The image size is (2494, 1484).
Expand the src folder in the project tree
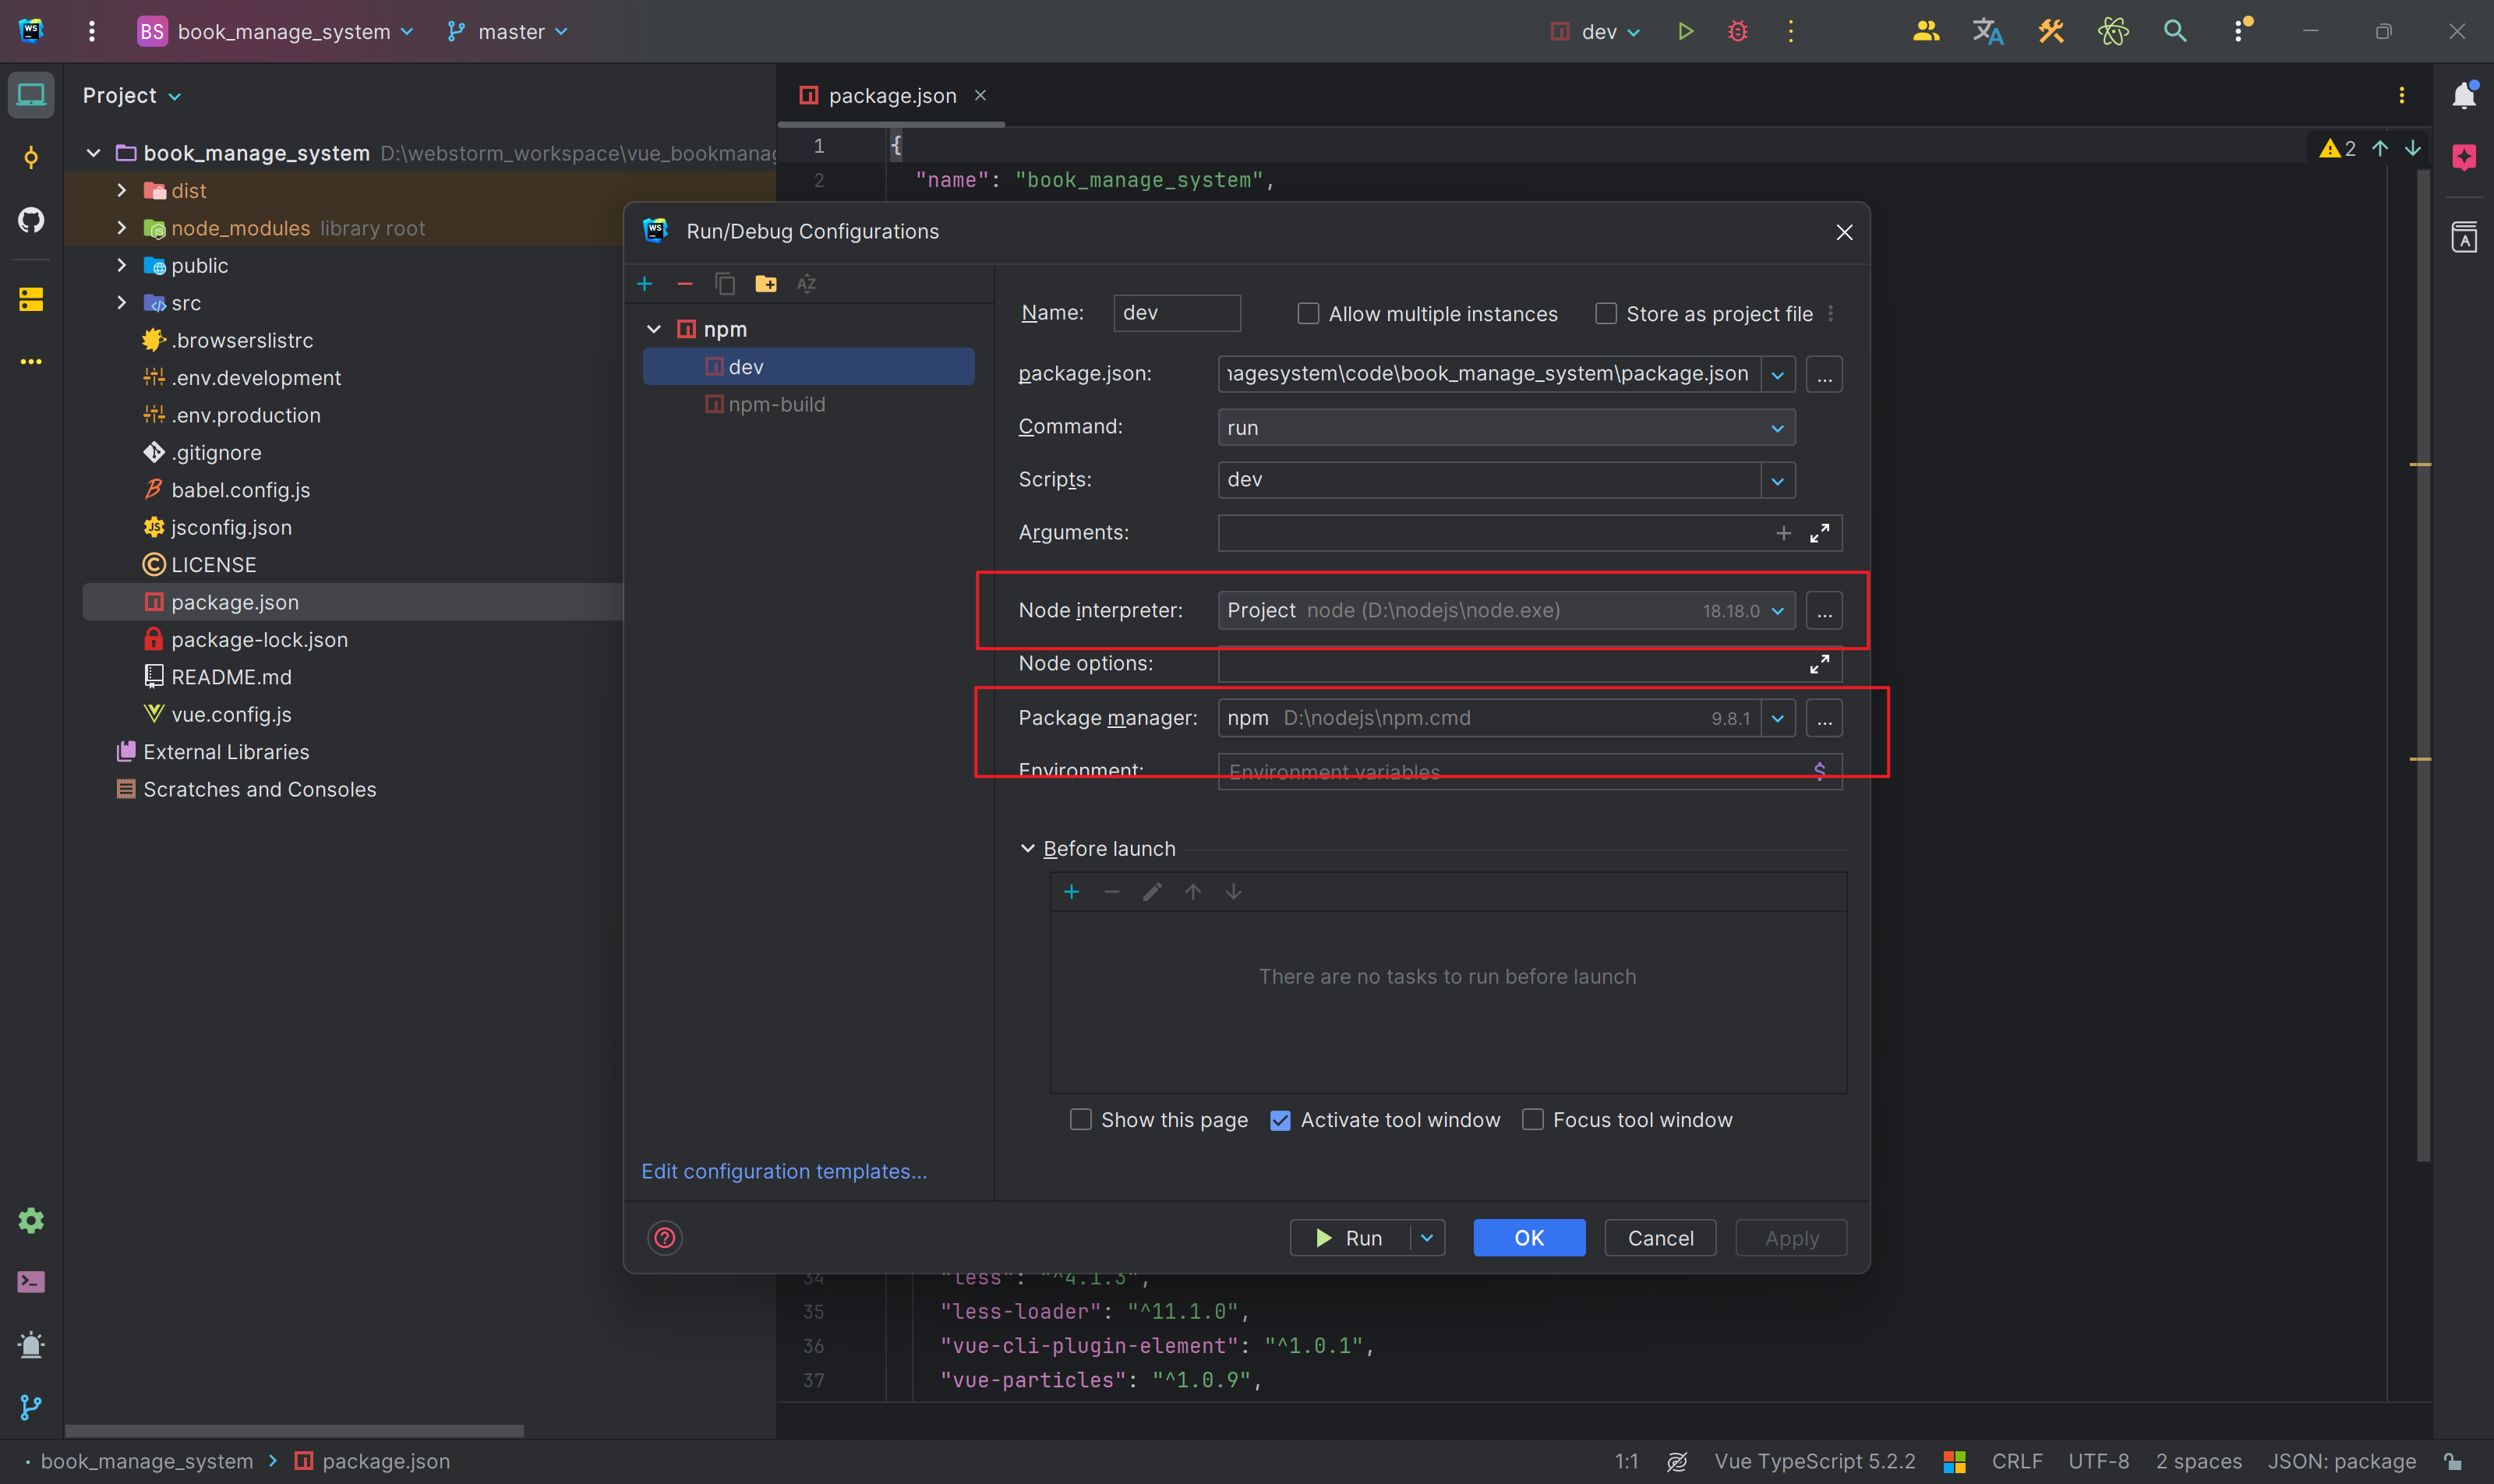pyautogui.click(x=122, y=303)
